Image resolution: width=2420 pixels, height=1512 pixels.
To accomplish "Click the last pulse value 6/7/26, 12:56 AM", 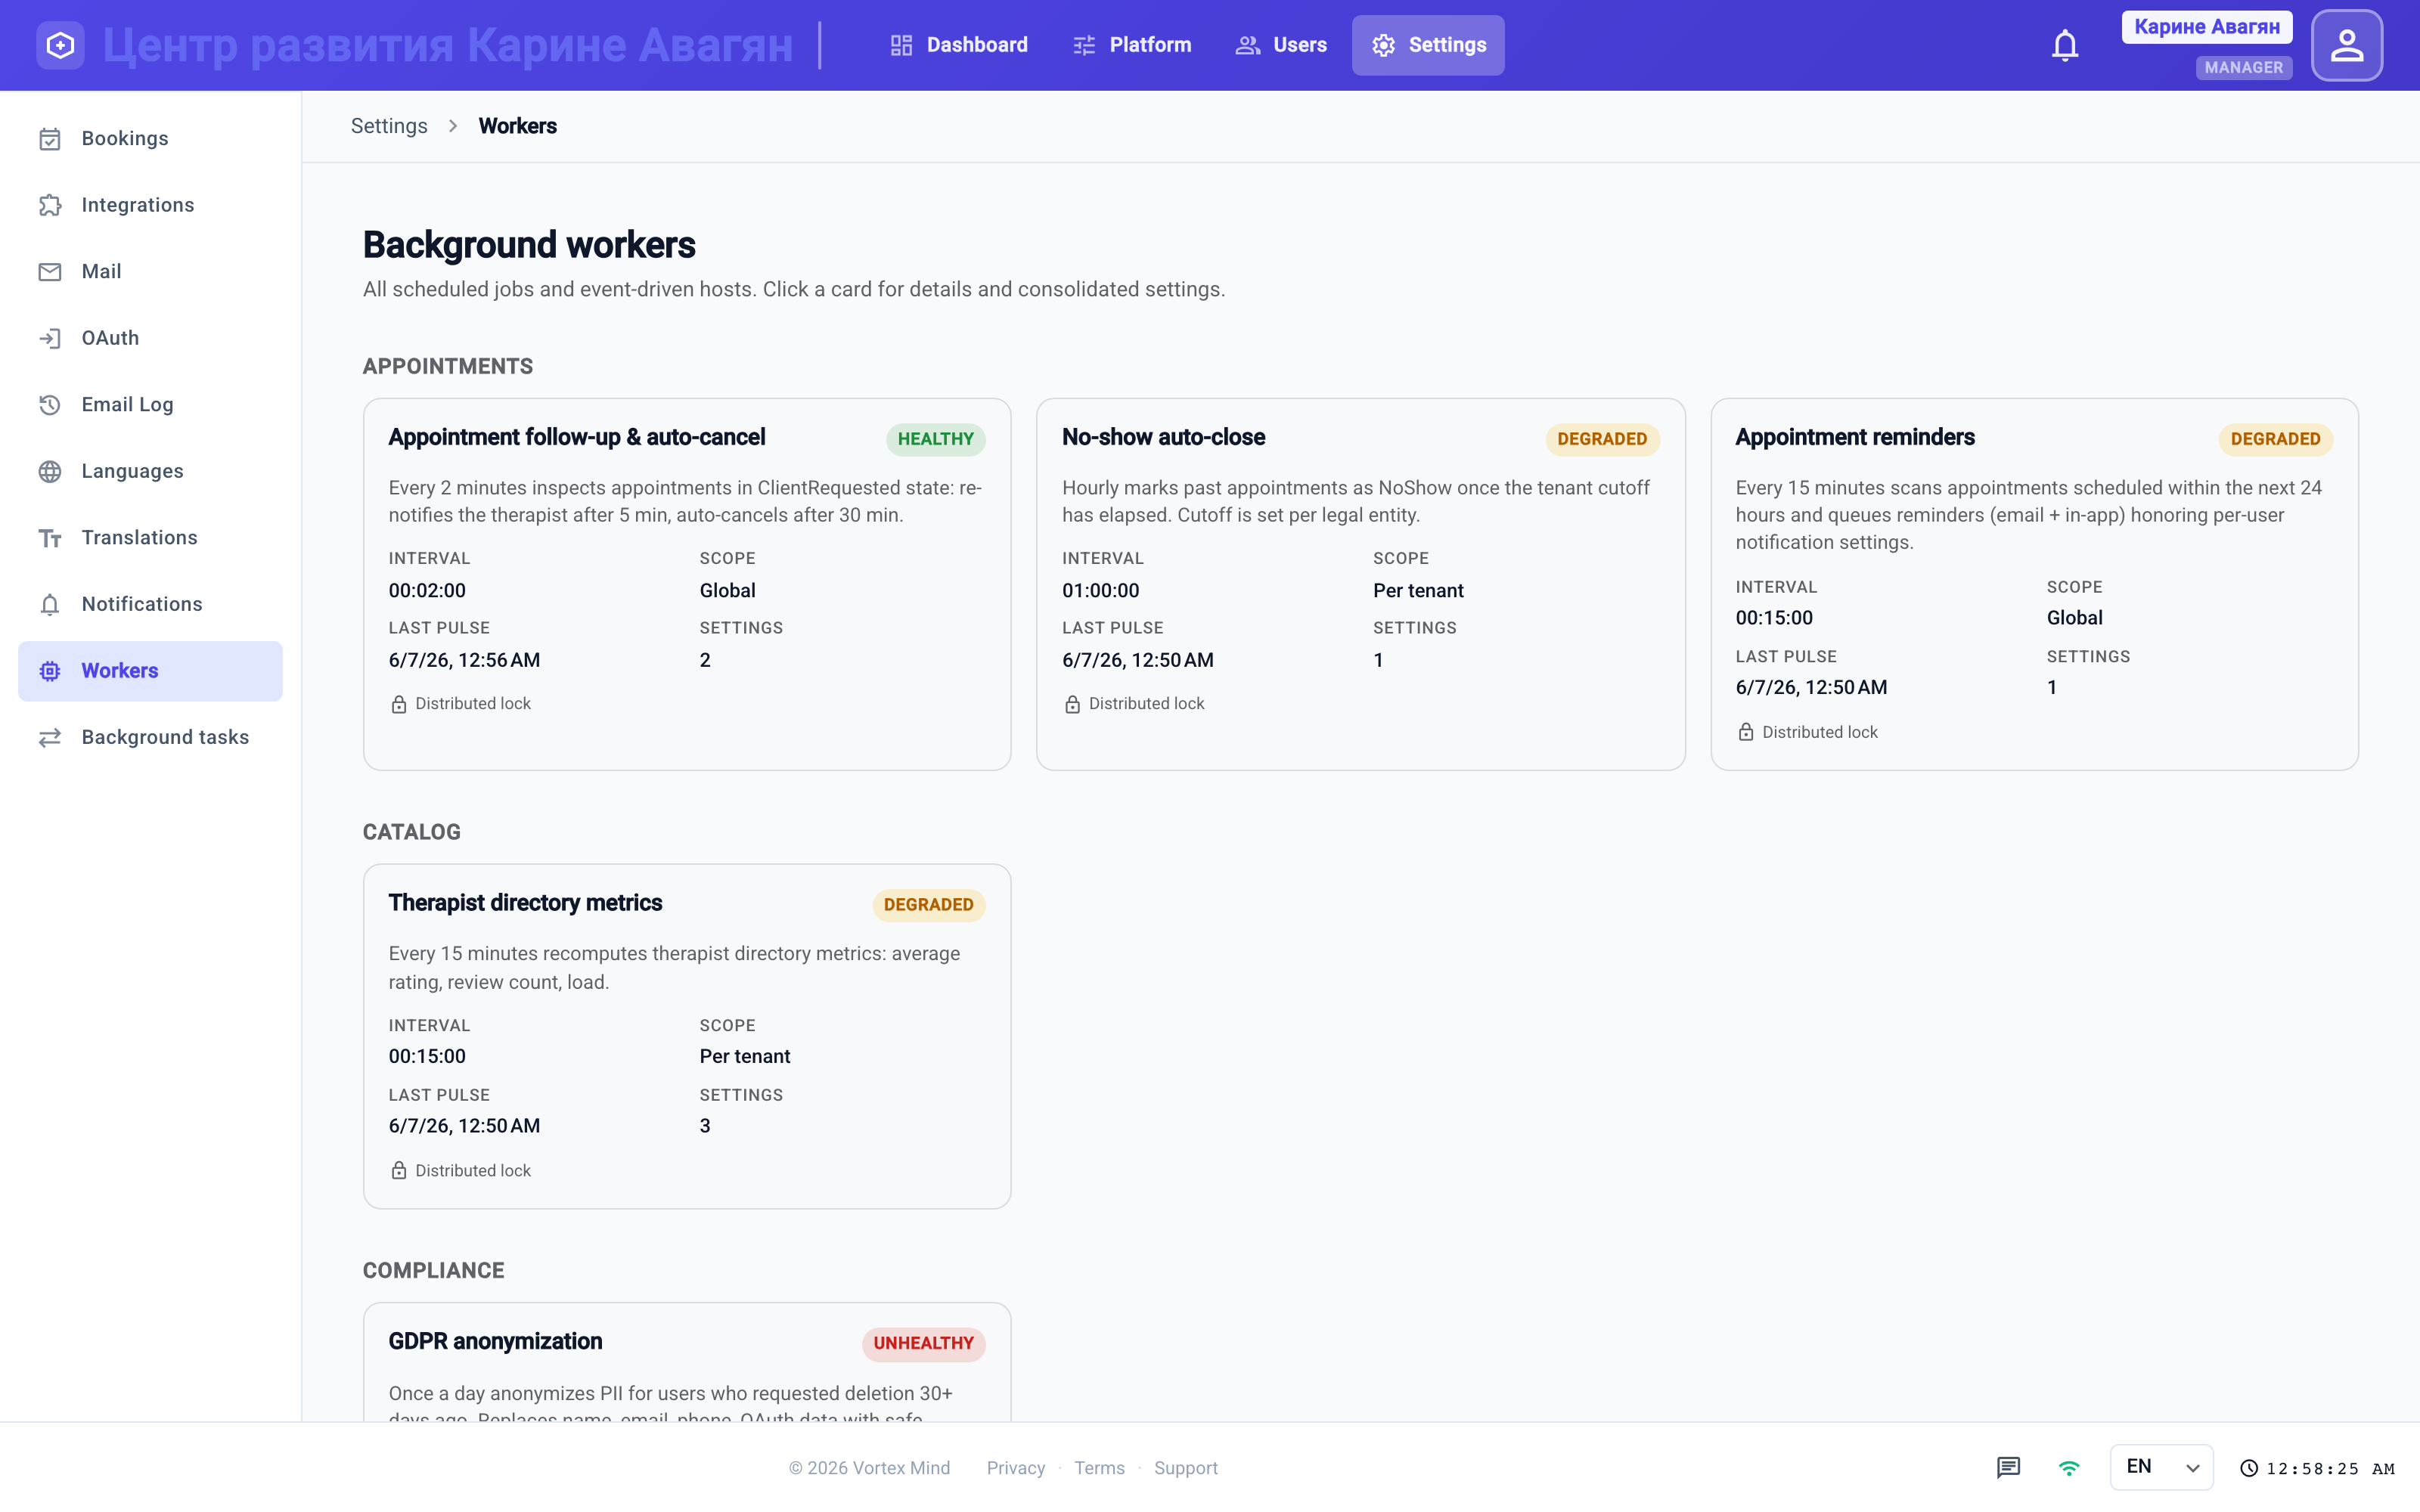I will tap(464, 660).
